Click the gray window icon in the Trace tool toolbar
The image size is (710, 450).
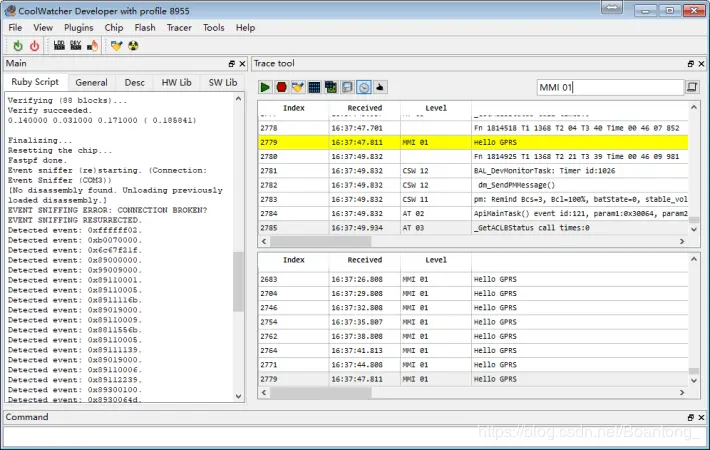[x=347, y=87]
